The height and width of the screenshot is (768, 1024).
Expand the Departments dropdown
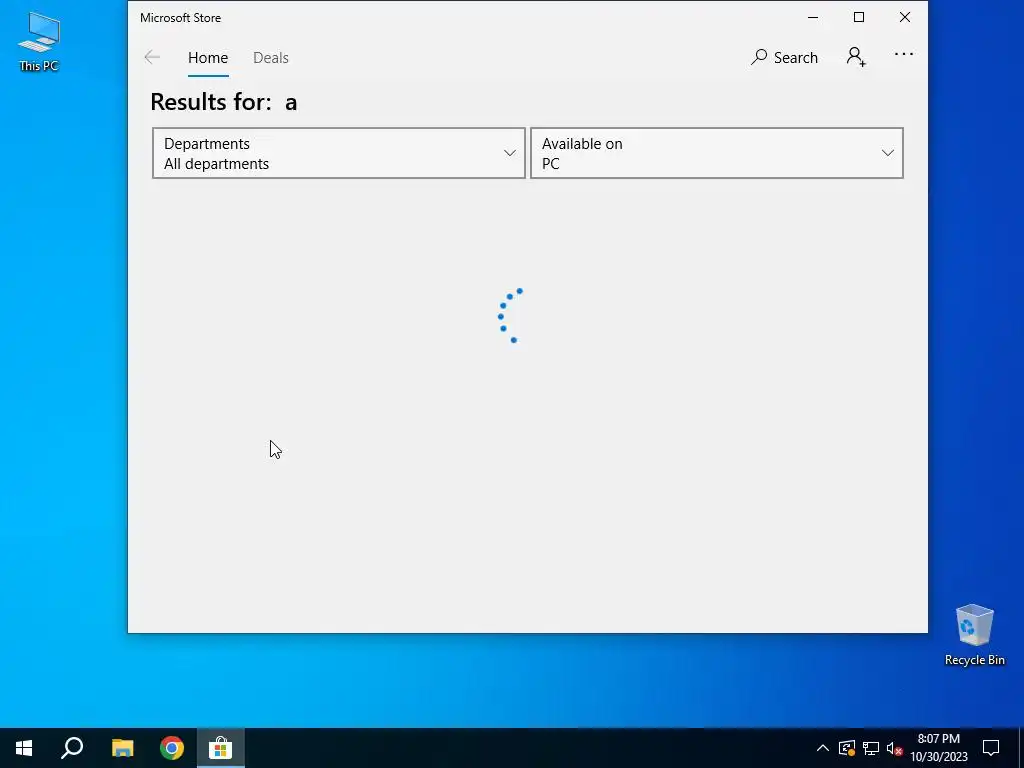pyautogui.click(x=338, y=153)
